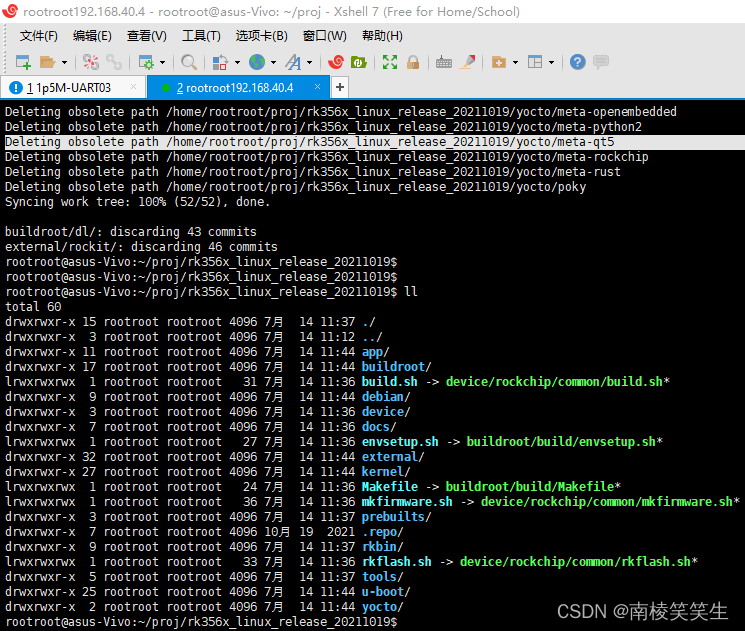This screenshot has height=631, width=745.
Task: Click the envsetup.sh symlink name
Action: pos(400,442)
